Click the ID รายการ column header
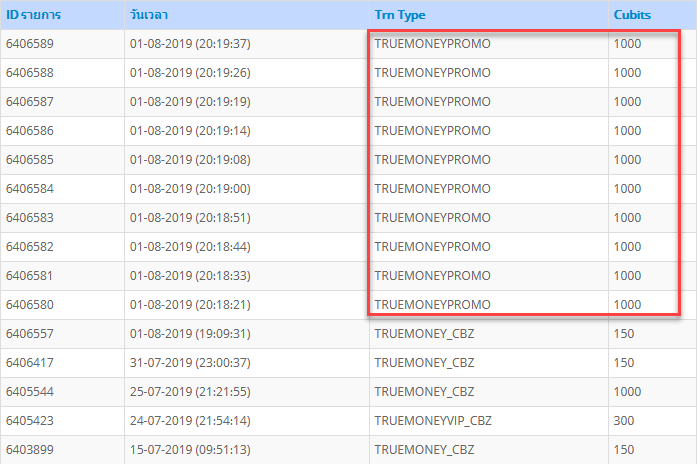 pos(33,15)
